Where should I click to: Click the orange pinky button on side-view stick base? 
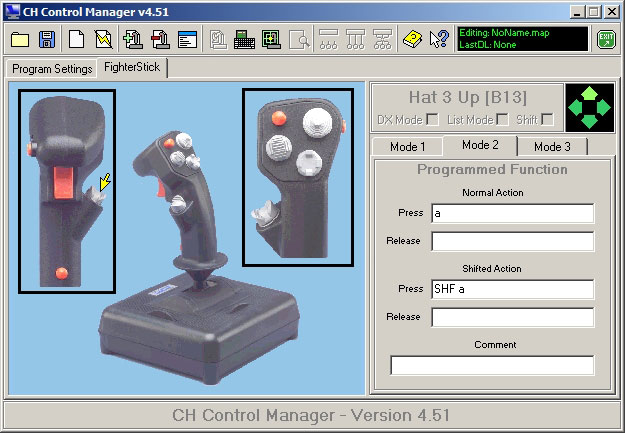(x=61, y=274)
